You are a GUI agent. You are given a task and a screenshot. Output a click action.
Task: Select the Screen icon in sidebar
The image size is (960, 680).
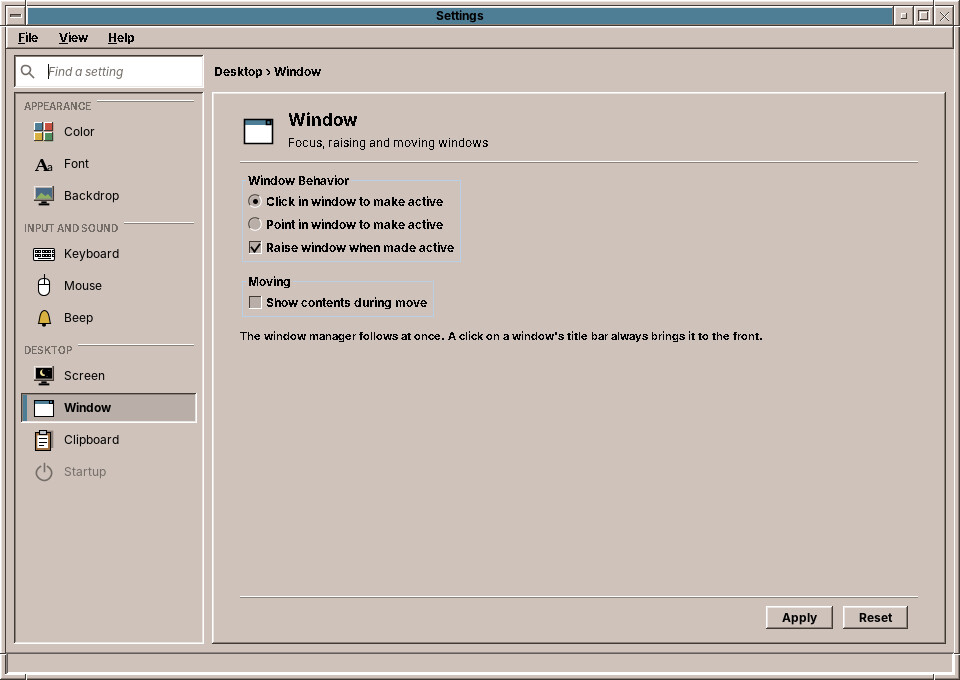pos(43,376)
